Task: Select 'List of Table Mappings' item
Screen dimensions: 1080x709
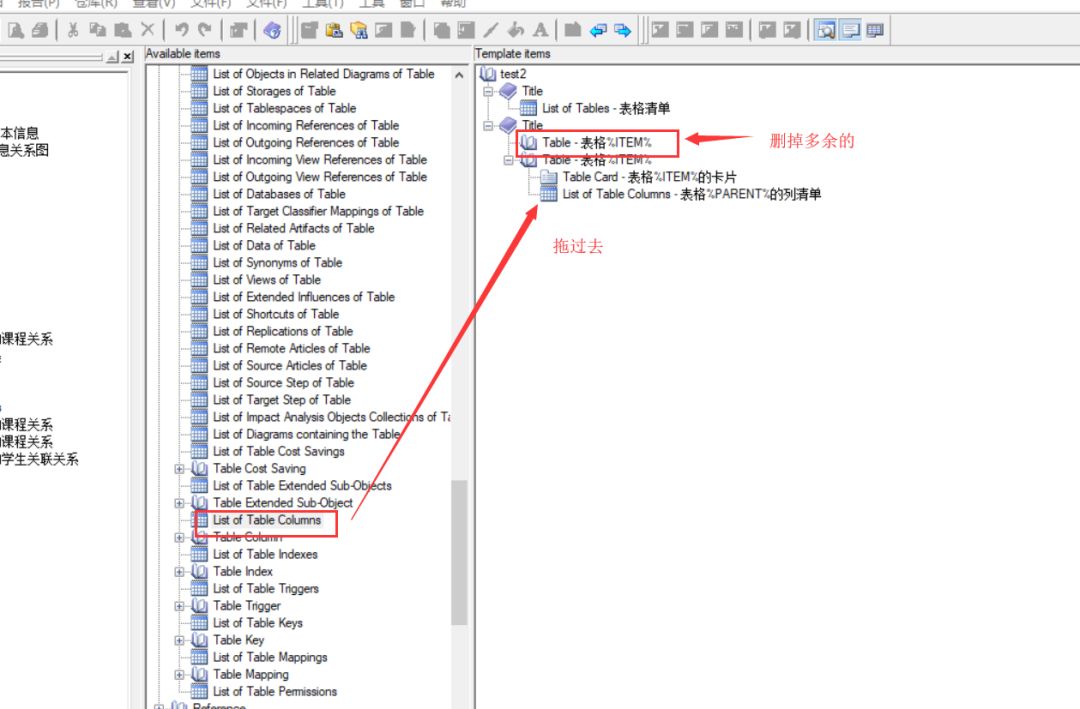Action: [270, 657]
